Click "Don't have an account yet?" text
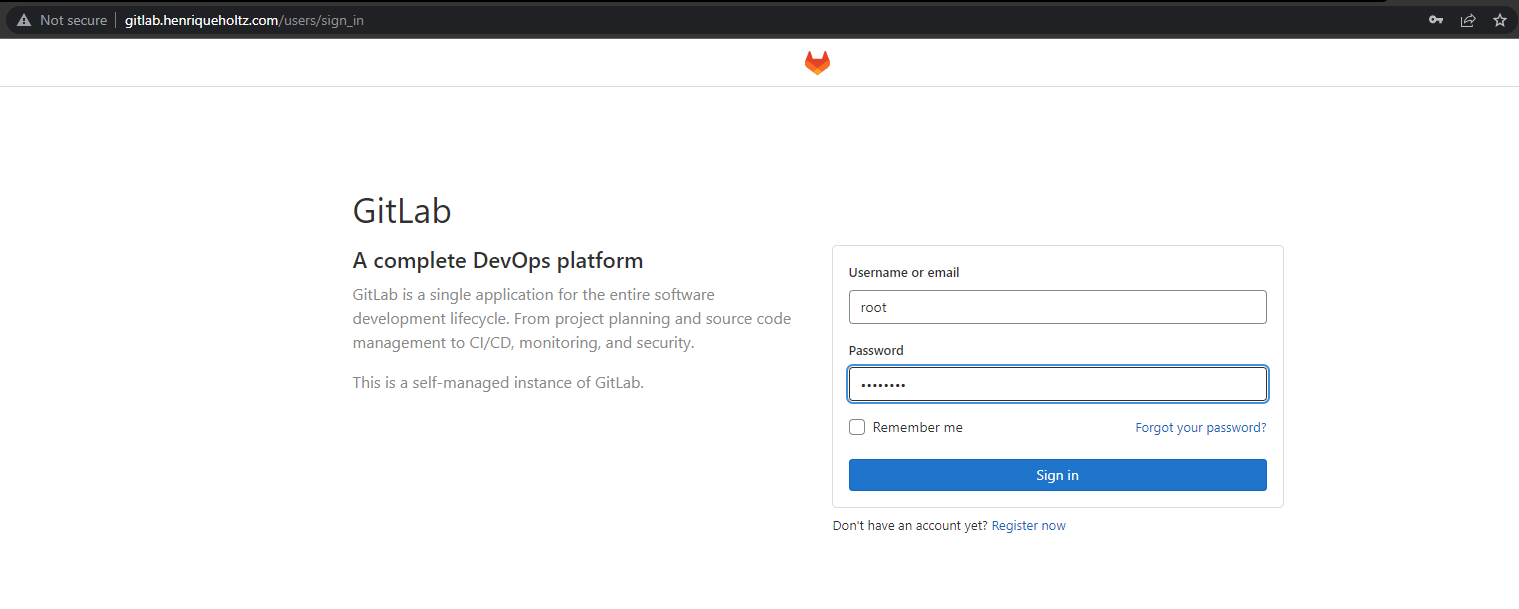The height and width of the screenshot is (609, 1519). point(910,525)
